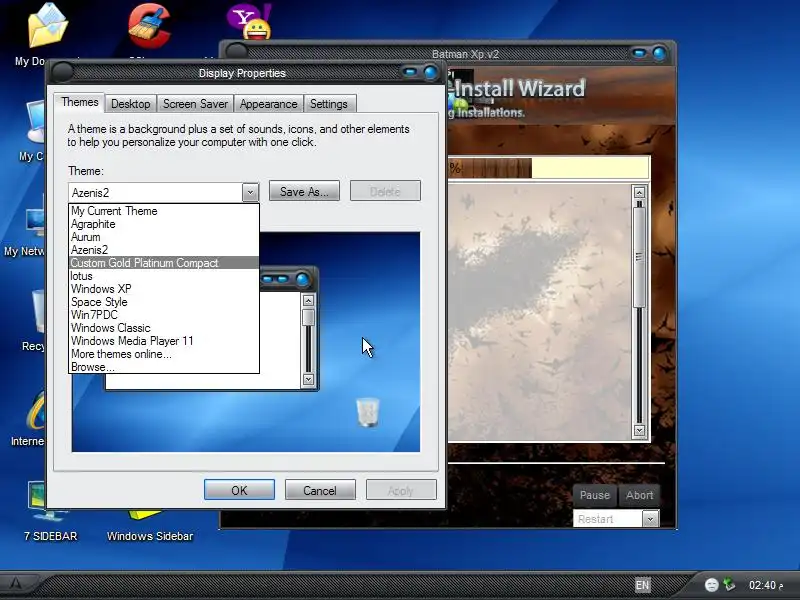The image size is (800, 600).
Task: Close the Display Properties window
Action: click(x=431, y=72)
